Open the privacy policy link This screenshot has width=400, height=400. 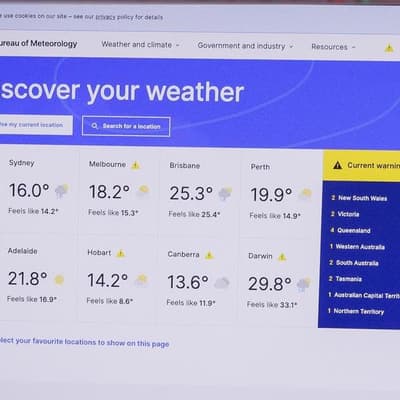click(x=105, y=17)
